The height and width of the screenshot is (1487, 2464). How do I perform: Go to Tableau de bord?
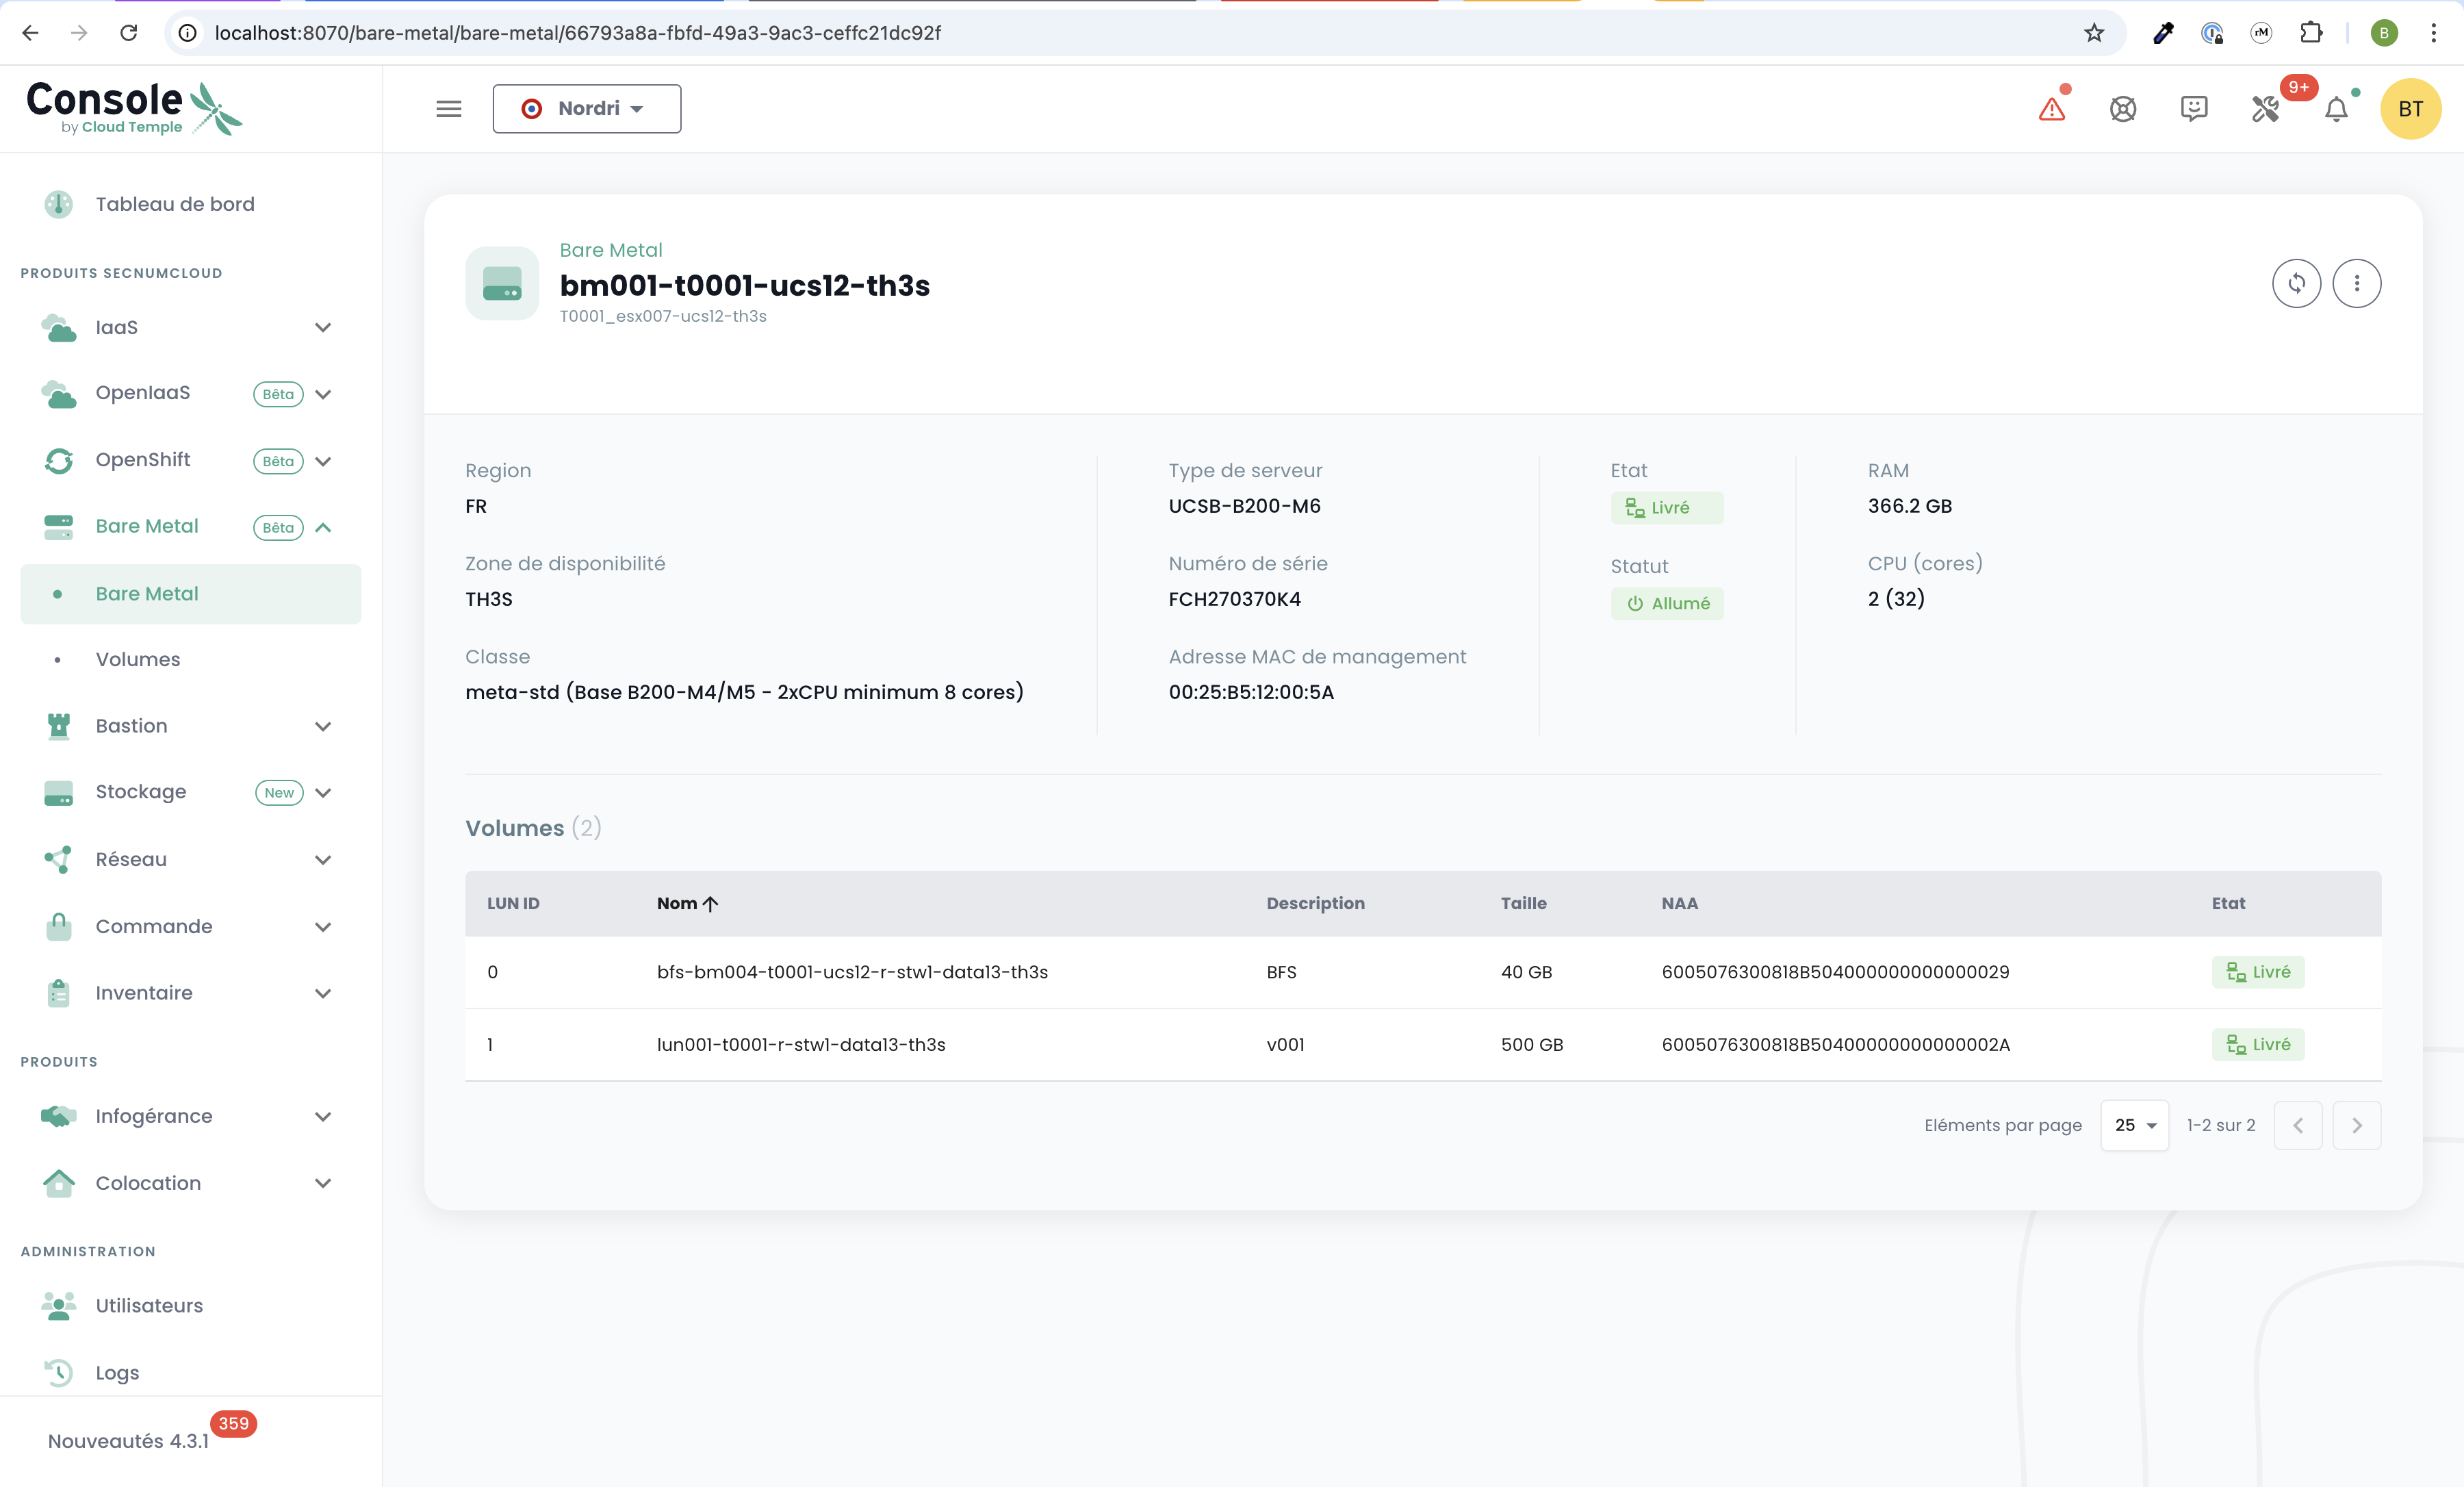175,204
